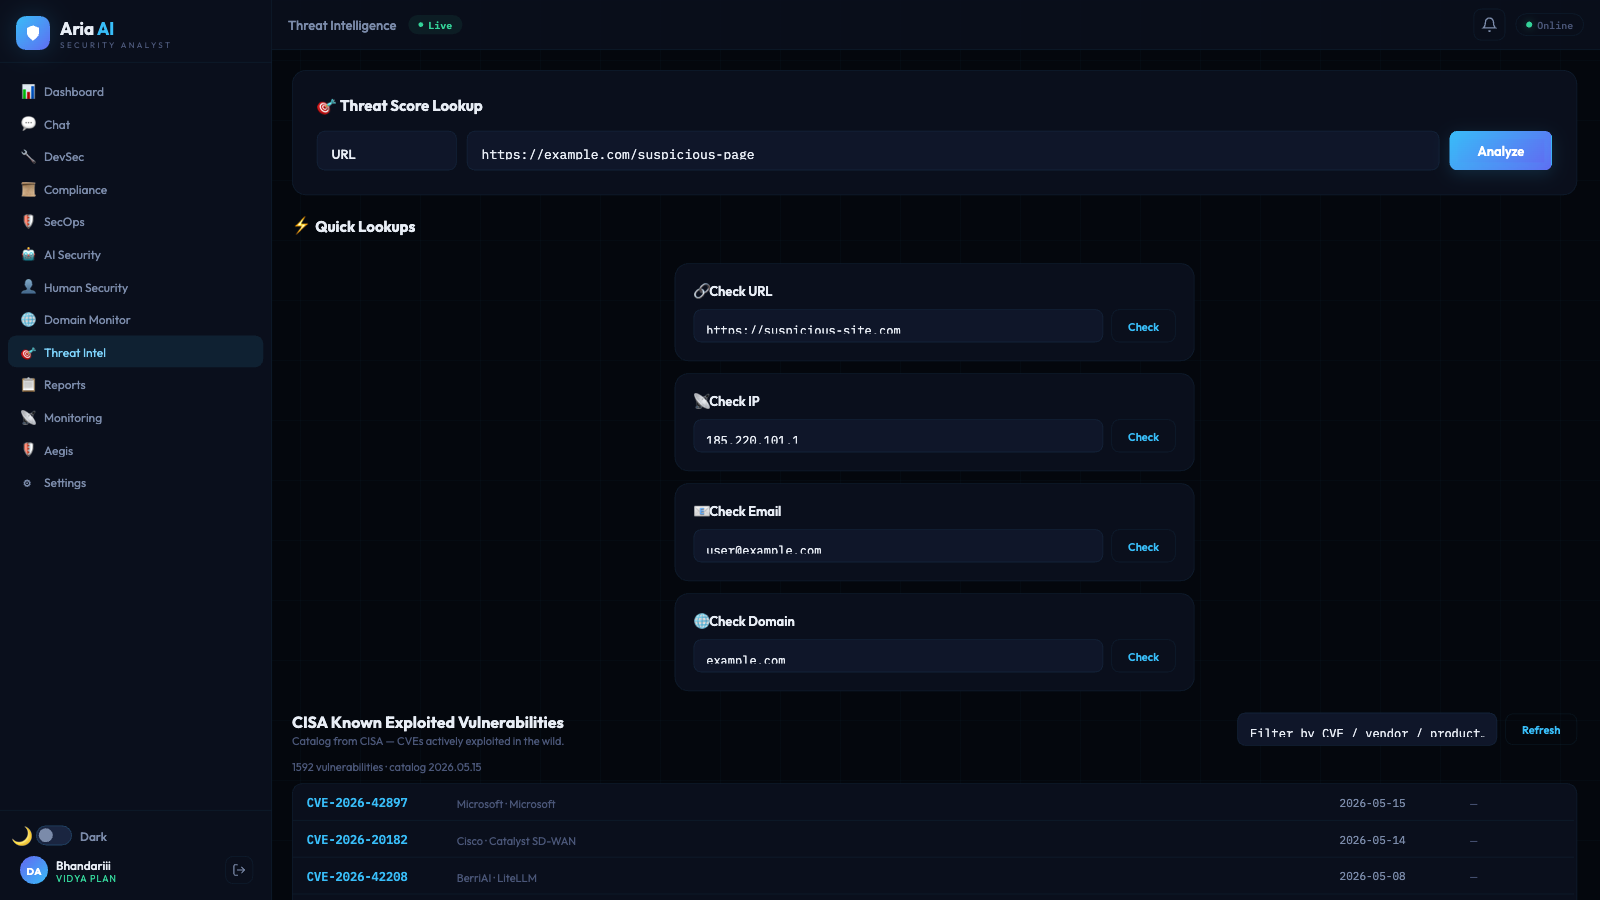The height and width of the screenshot is (900, 1600).
Task: Open Chat speech bubble icon
Action: point(28,124)
